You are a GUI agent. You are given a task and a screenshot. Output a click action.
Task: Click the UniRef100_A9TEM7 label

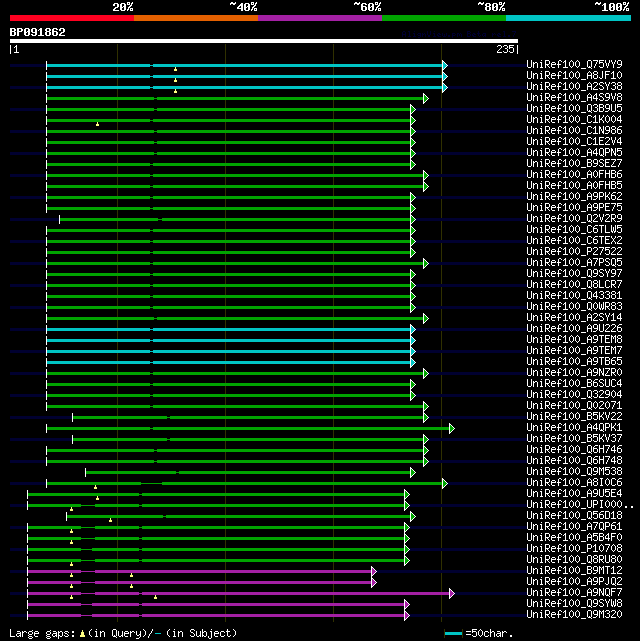tap(574, 351)
